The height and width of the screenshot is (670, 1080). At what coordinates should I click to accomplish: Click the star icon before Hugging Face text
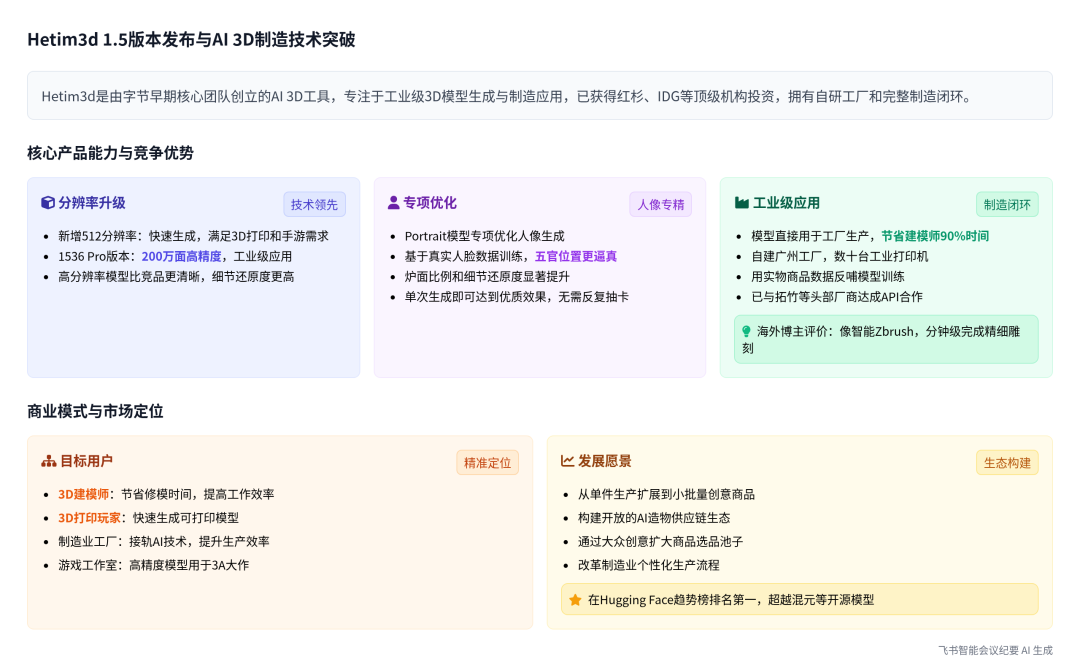tap(575, 600)
